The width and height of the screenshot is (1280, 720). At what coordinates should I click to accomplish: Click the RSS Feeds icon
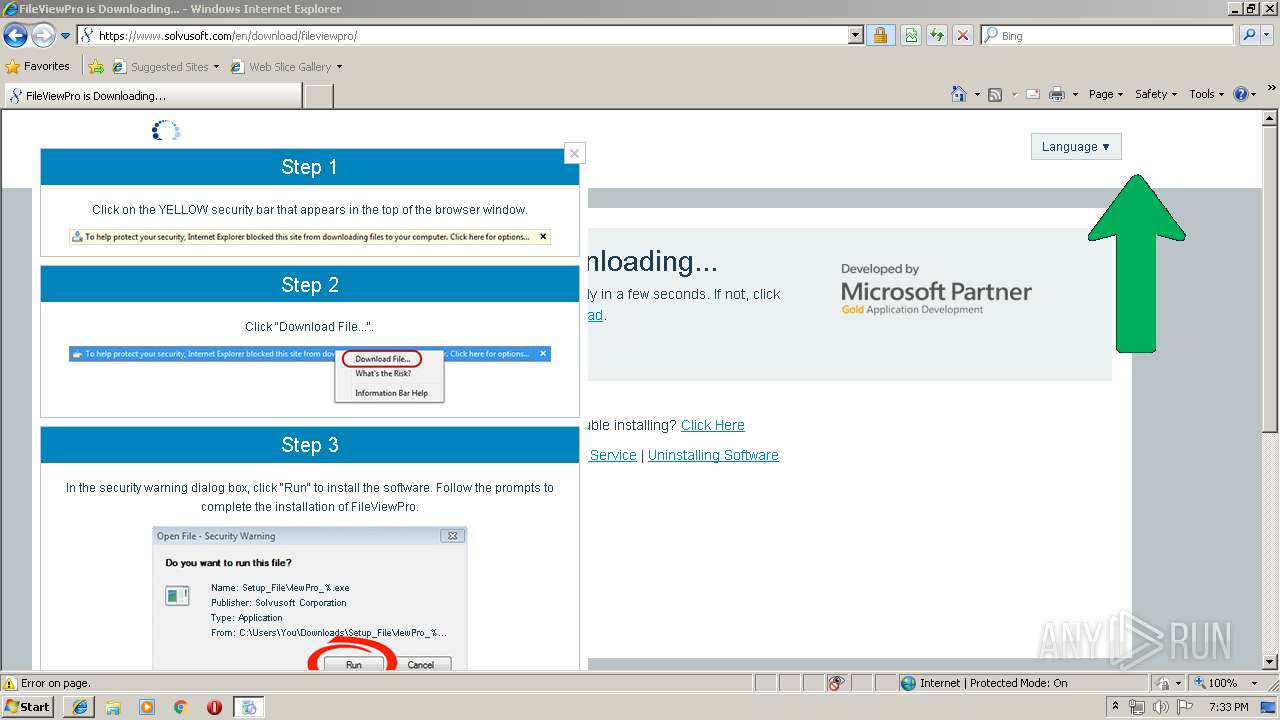coord(995,94)
